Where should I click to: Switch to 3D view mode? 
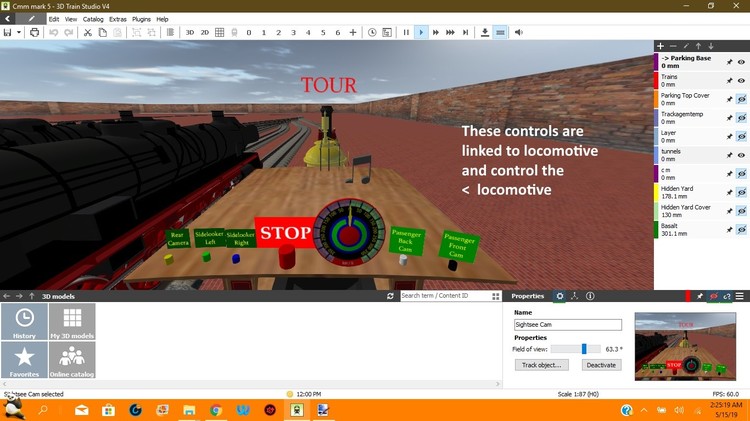190,33
